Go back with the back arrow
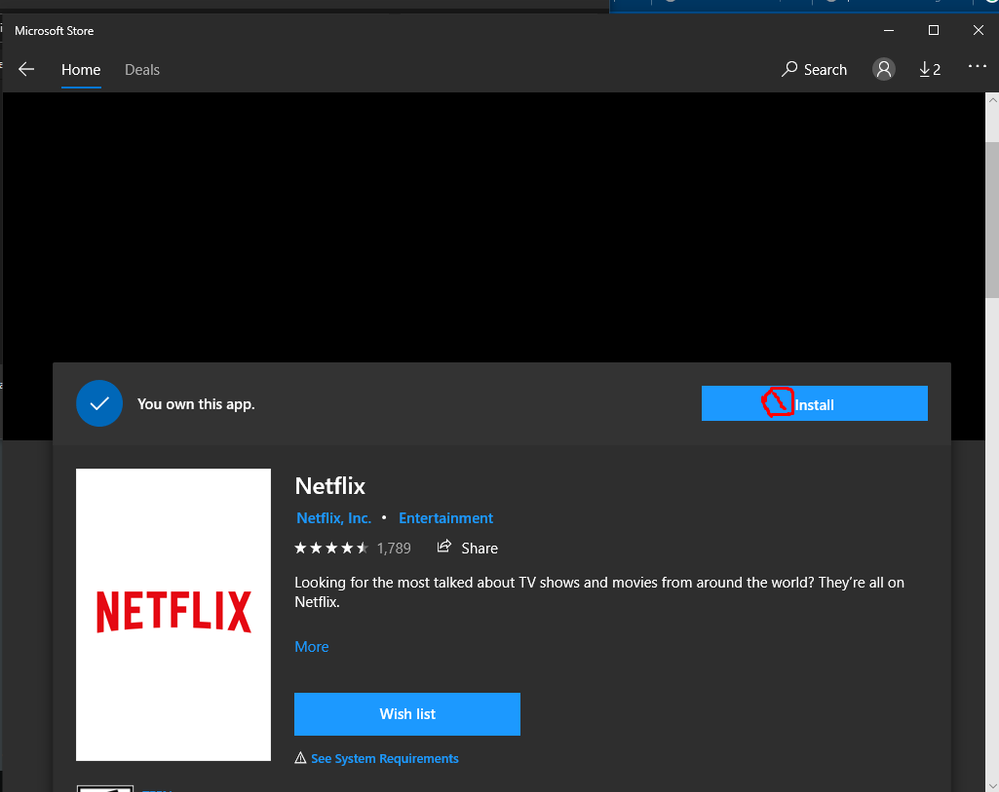The height and width of the screenshot is (792, 999). [x=26, y=69]
